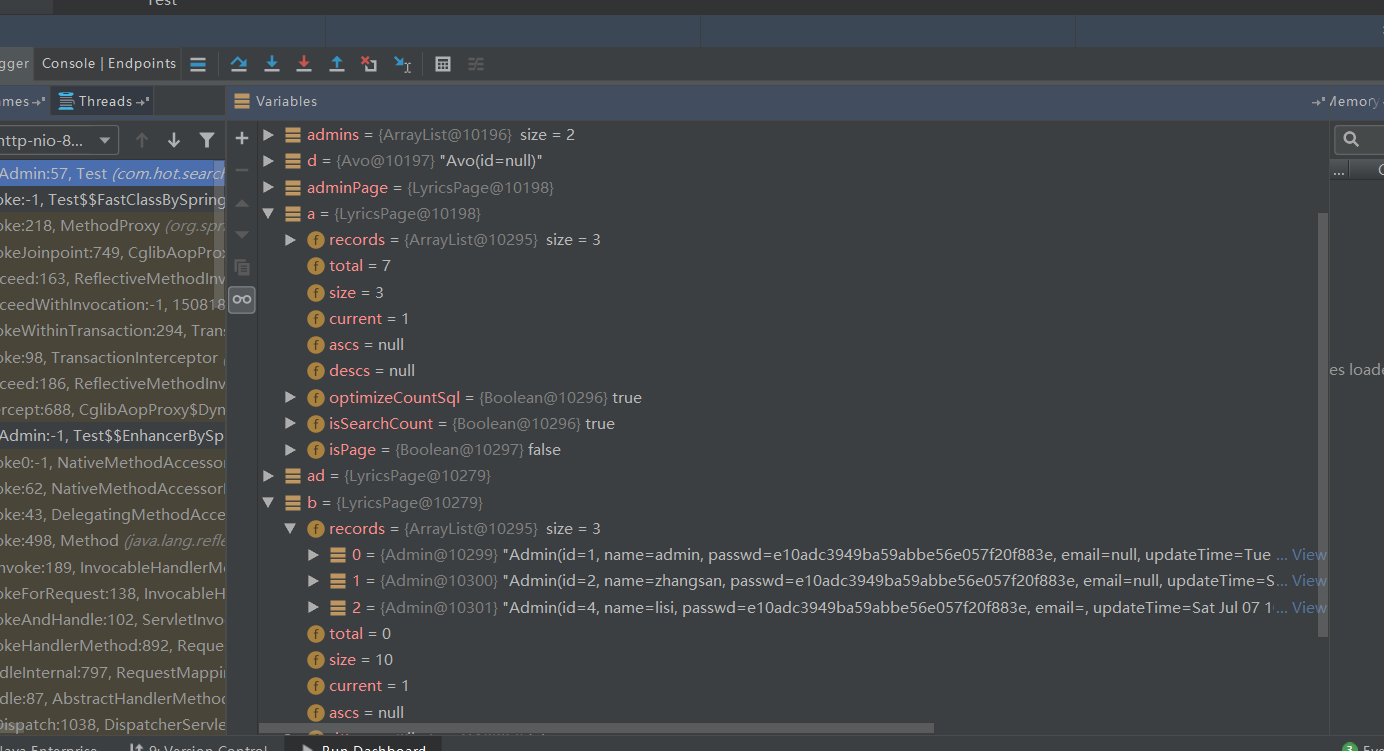Open the Evaluate Expression calculator icon
The width and height of the screenshot is (1384, 751).
[x=443, y=64]
